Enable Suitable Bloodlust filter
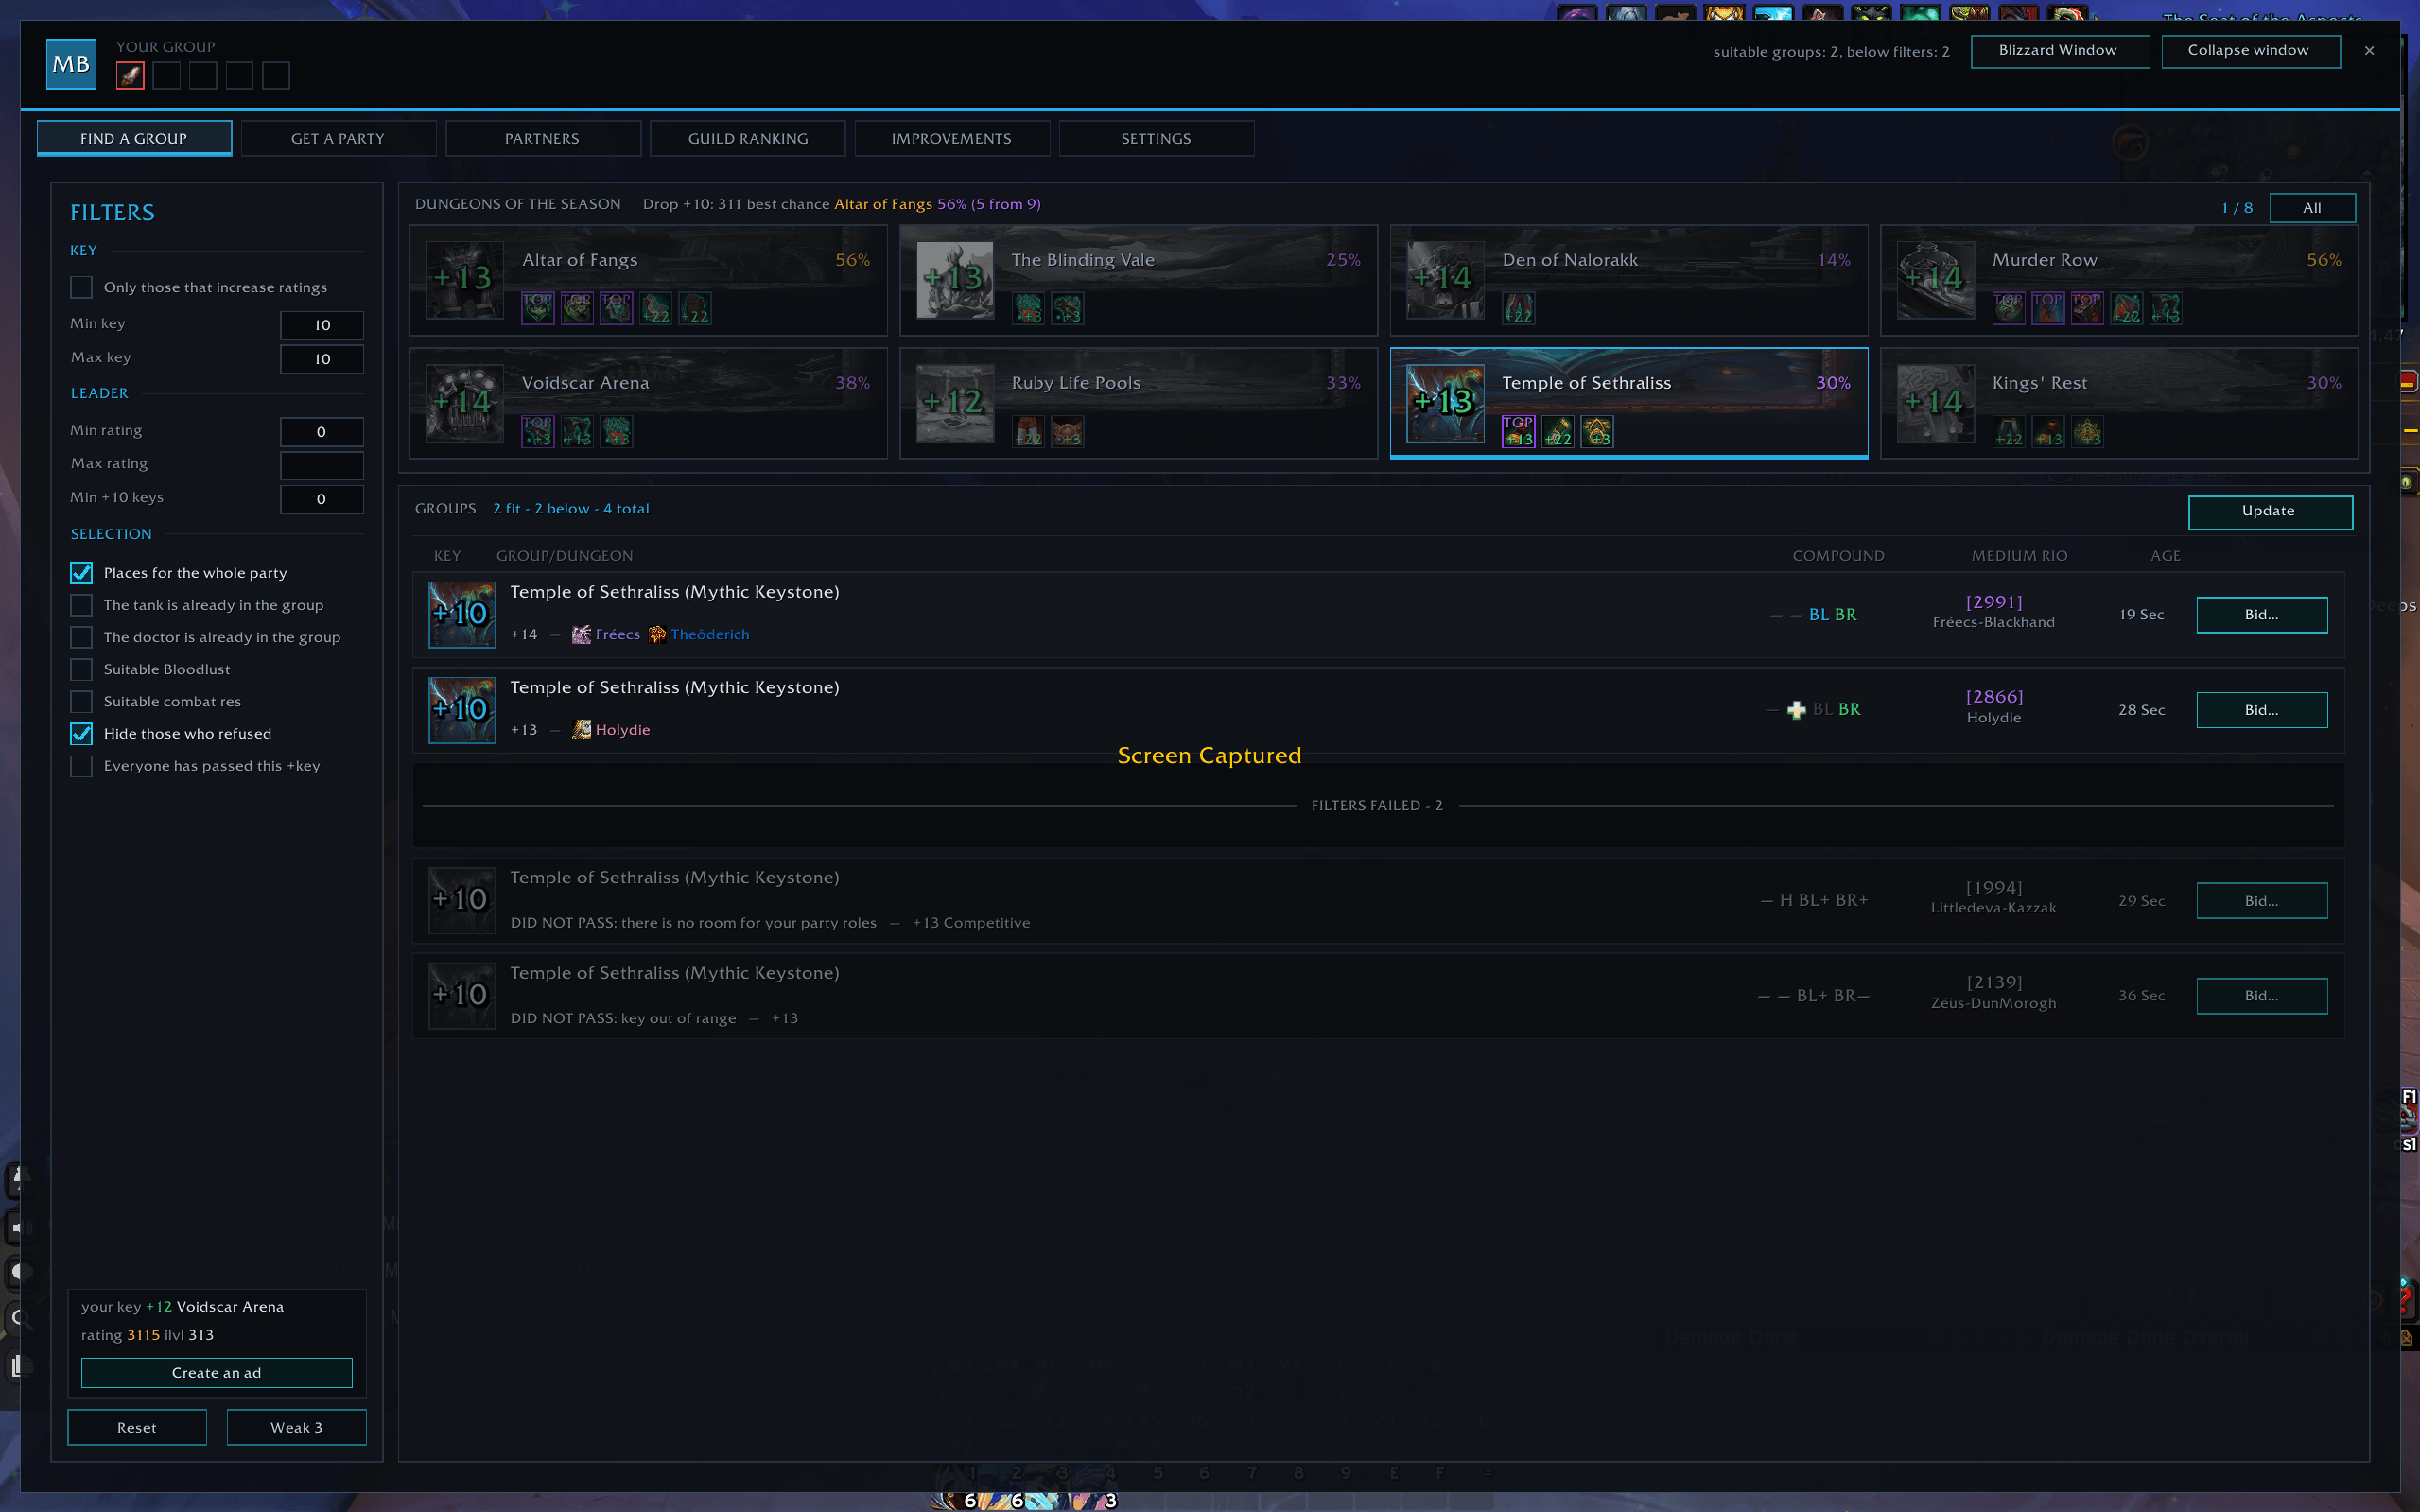 [x=81, y=669]
